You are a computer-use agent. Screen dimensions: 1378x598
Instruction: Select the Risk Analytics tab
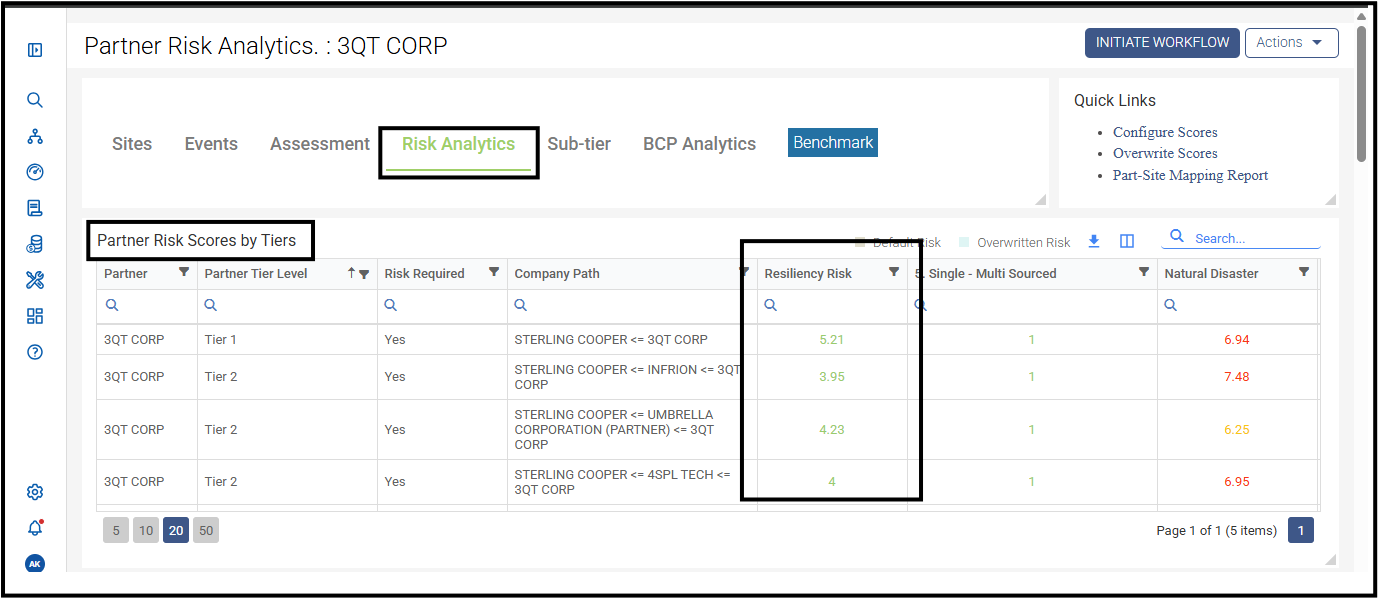point(458,144)
